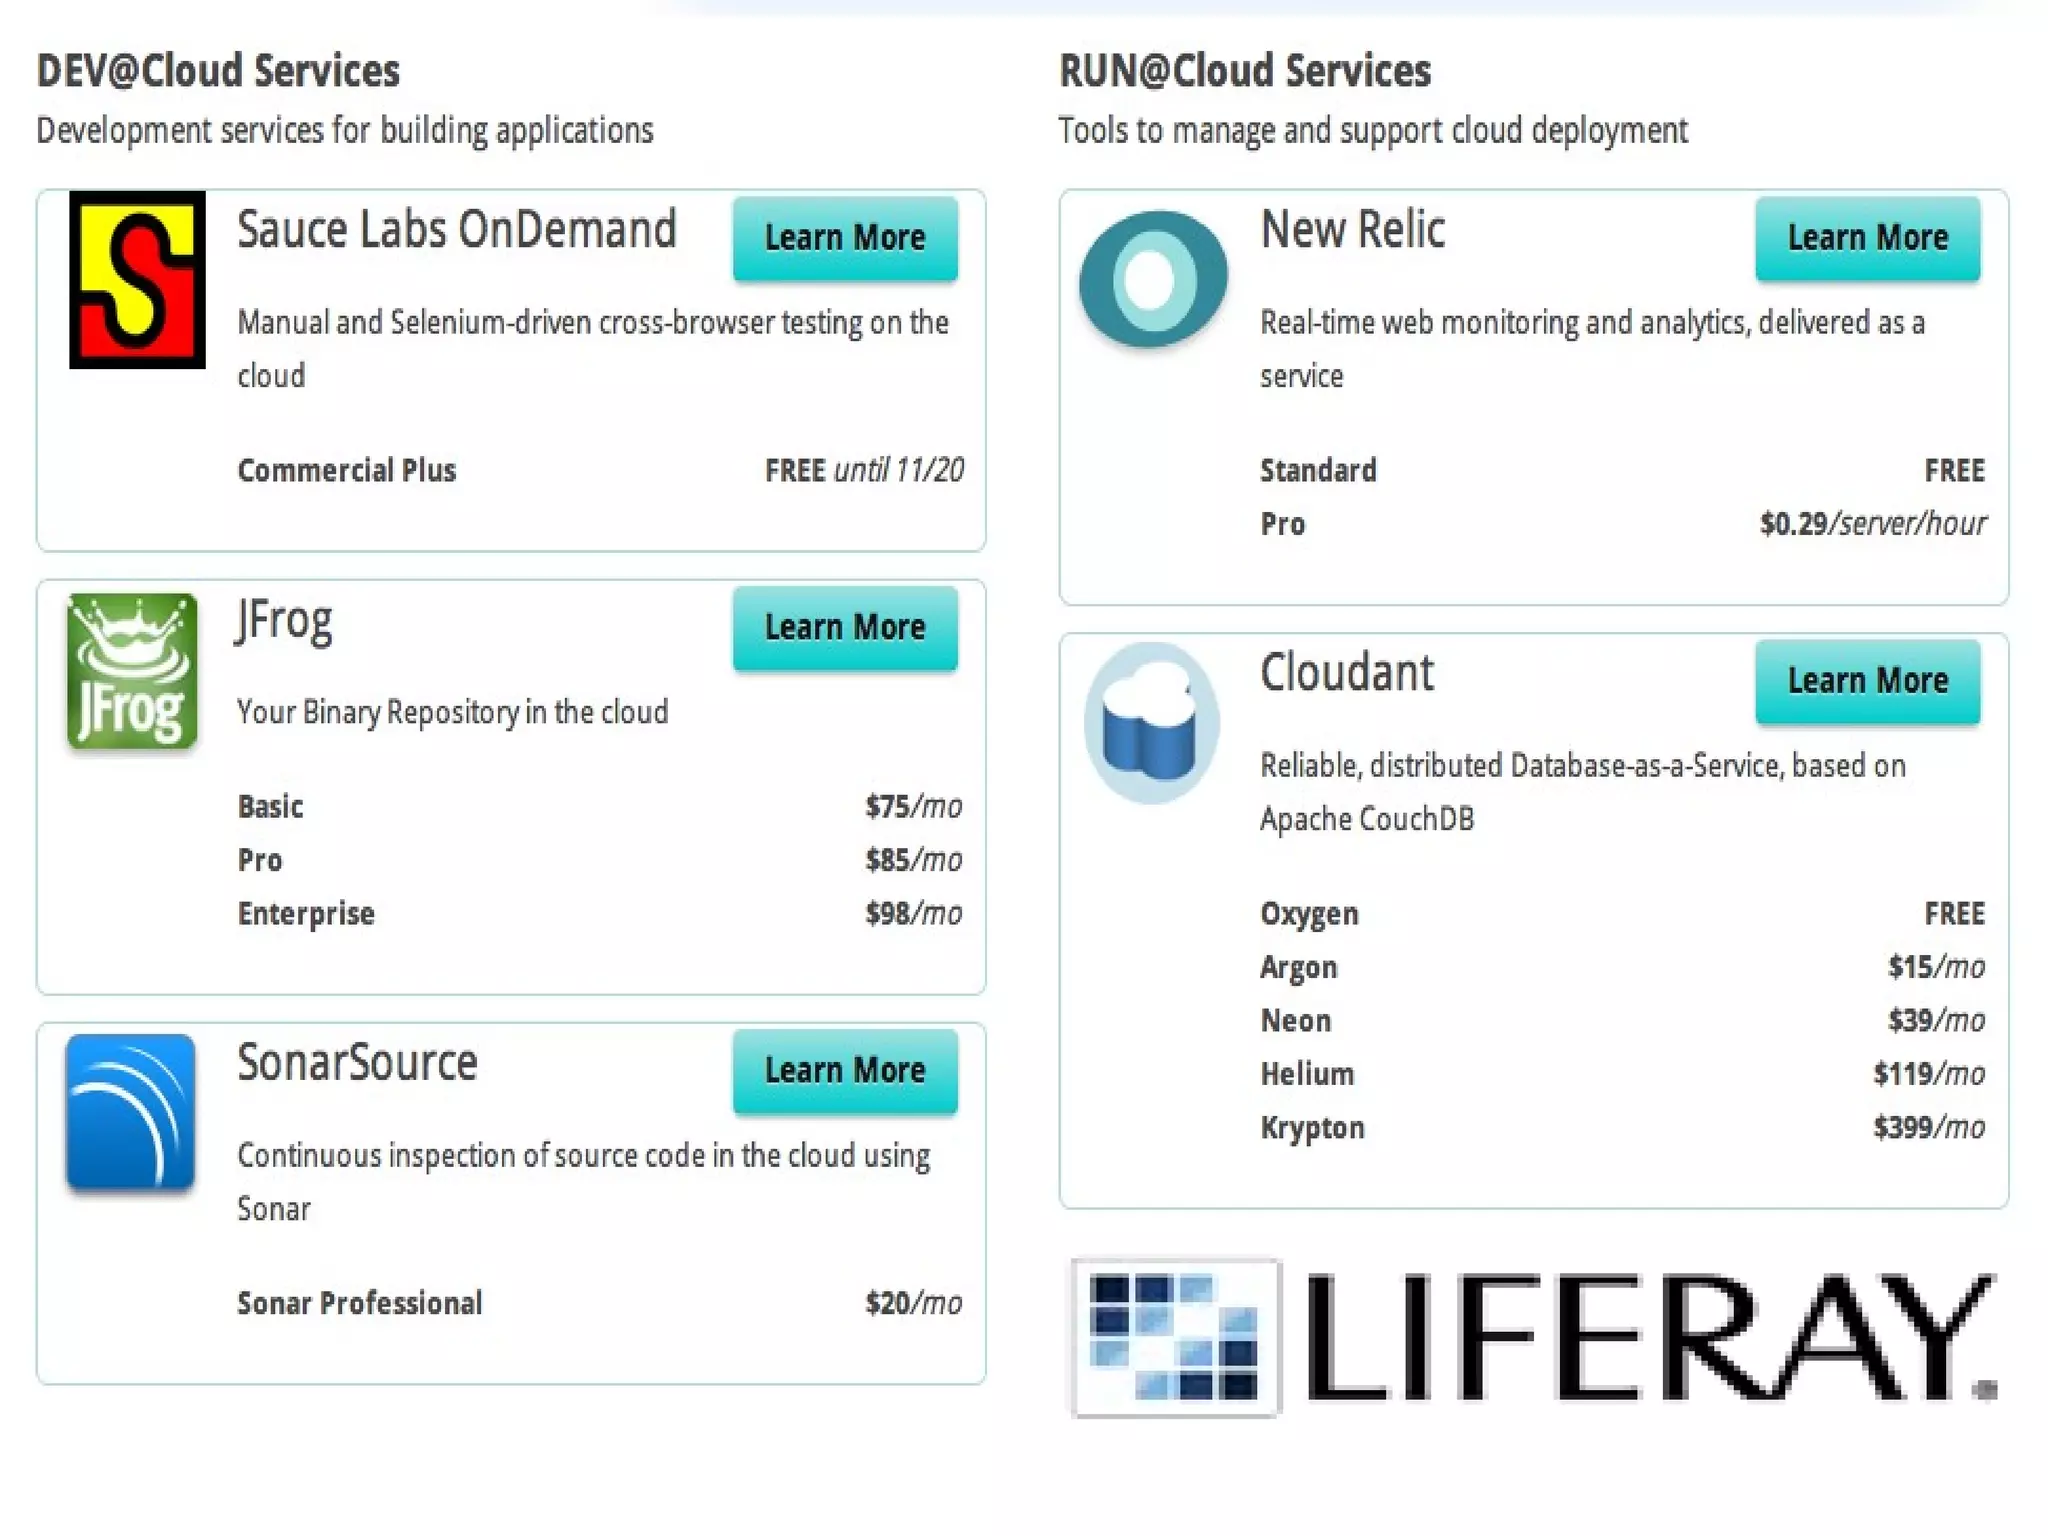Click the Oxygen FREE price

point(1955,913)
